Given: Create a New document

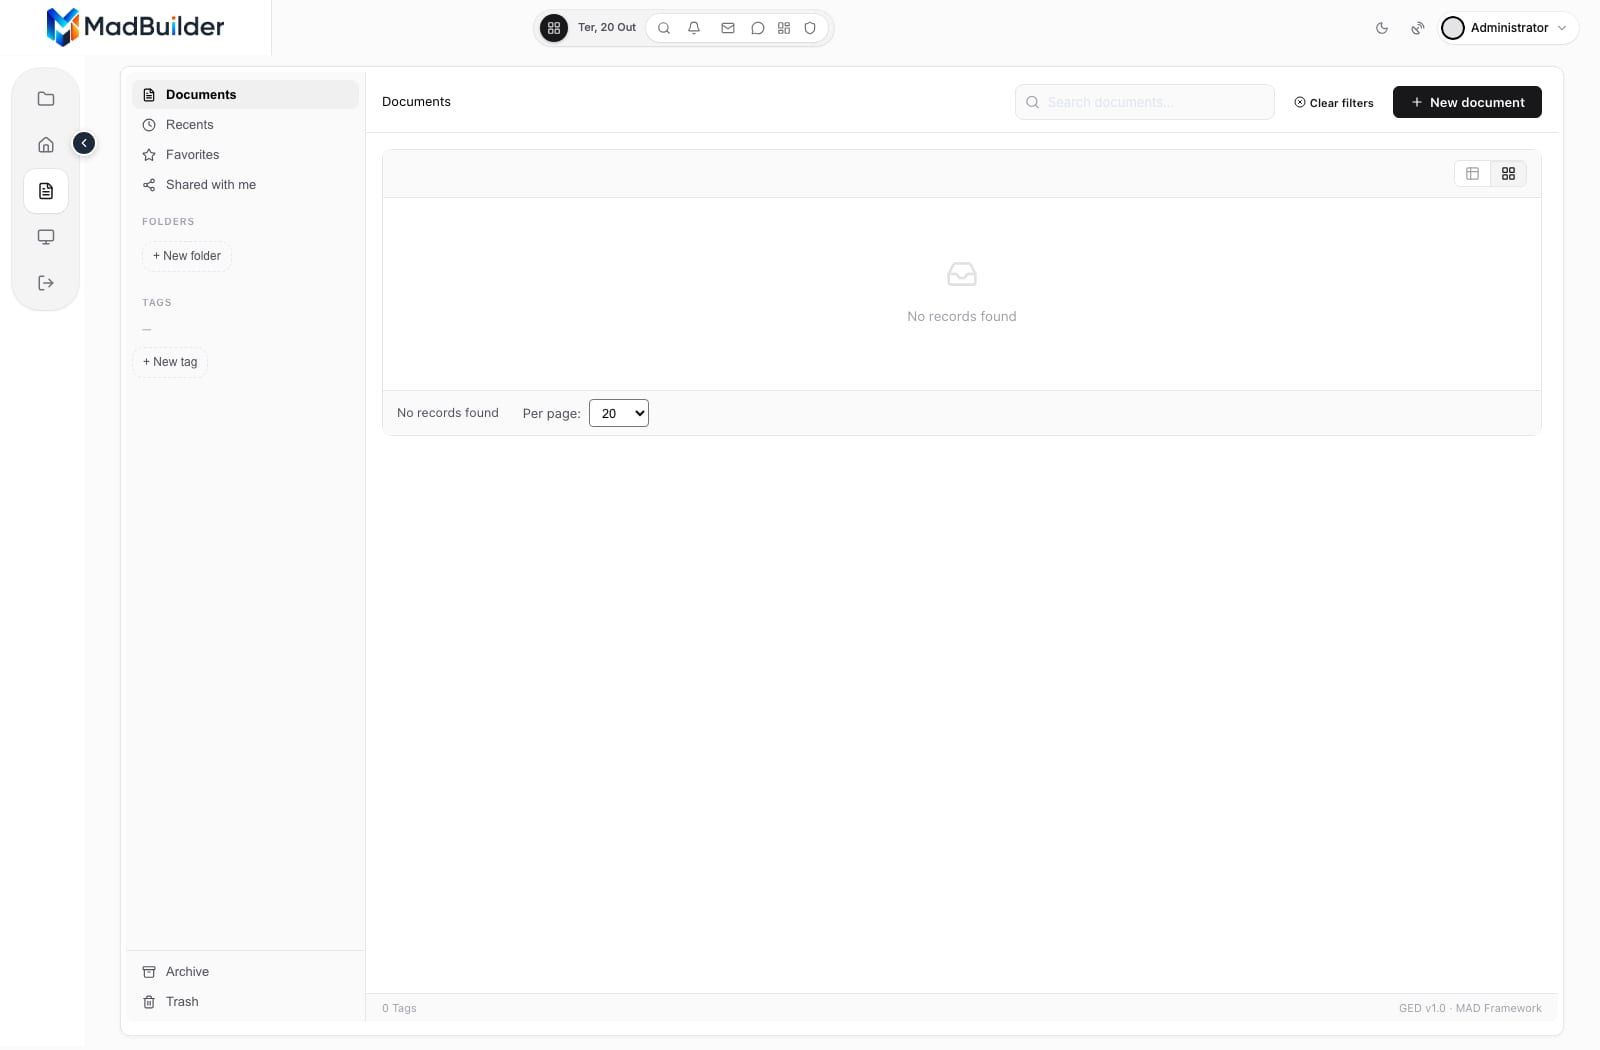Looking at the screenshot, I should 1467,102.
